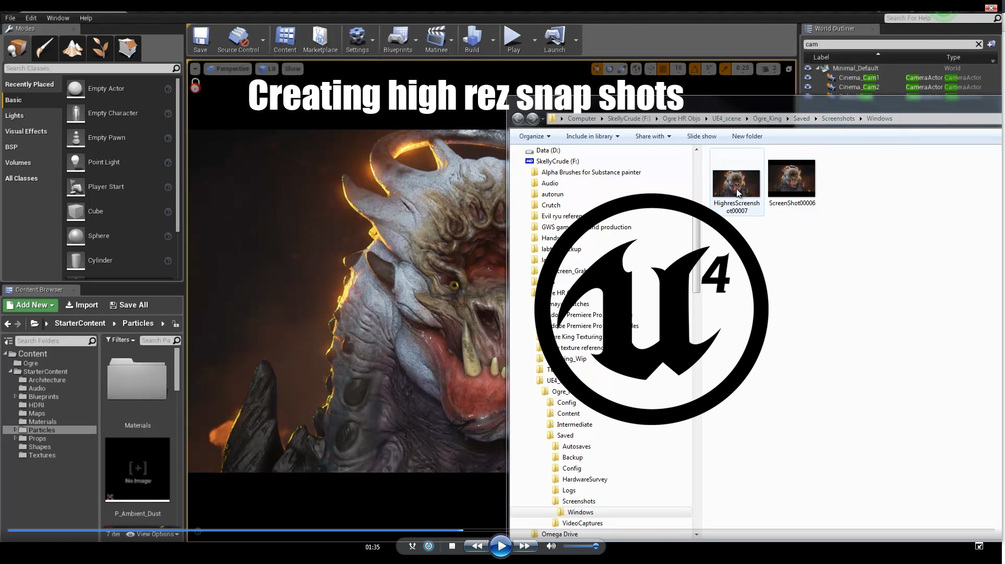This screenshot has width=1005, height=564.
Task: Select the Geometry Editing mode icon
Action: click(127, 48)
